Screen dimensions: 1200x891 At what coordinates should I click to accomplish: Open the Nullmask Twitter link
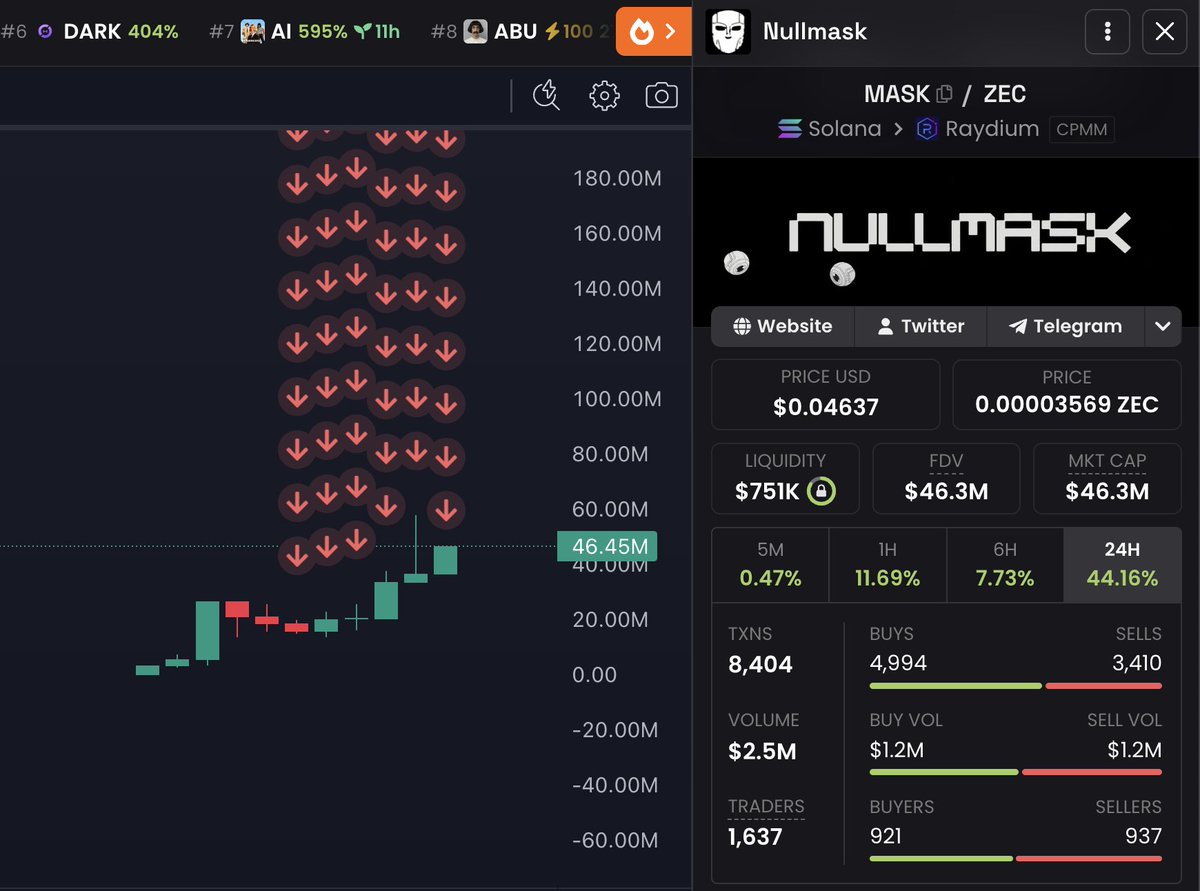point(920,326)
